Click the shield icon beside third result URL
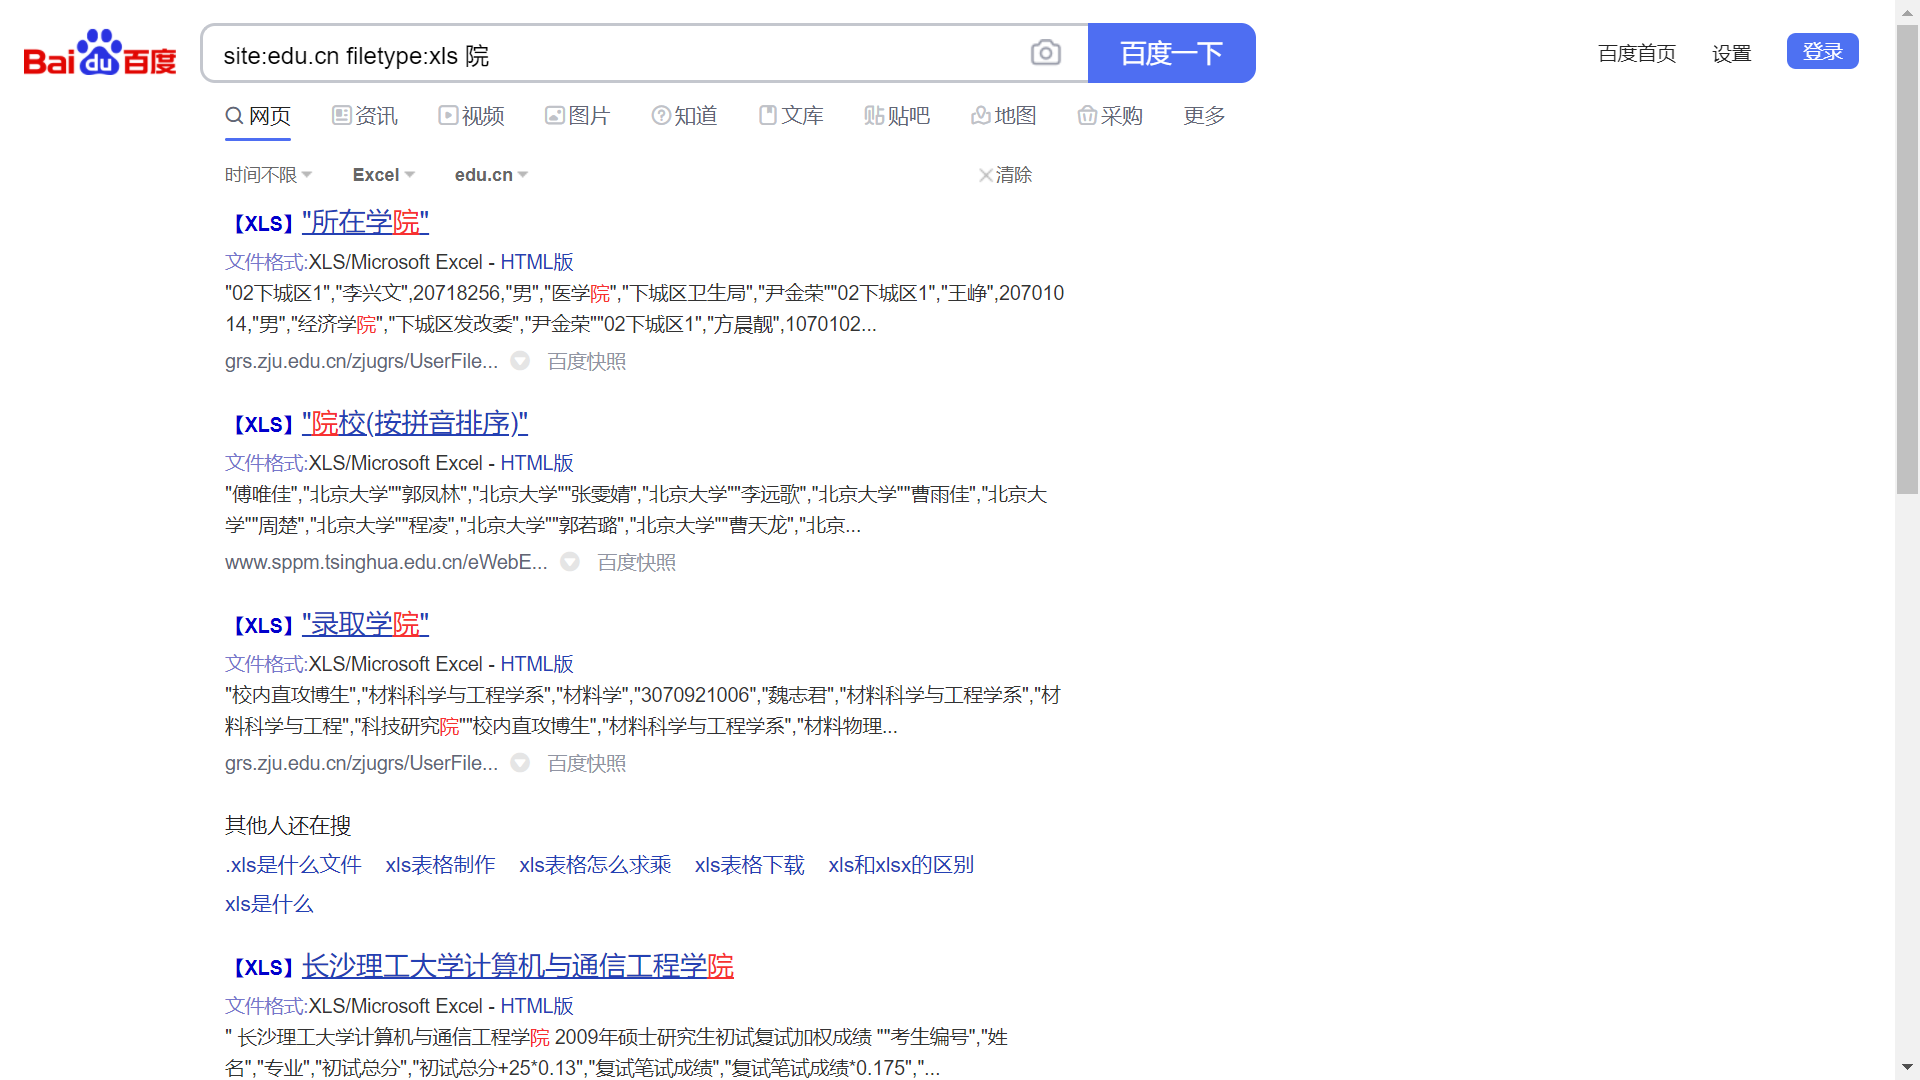Viewport: 1920px width, 1080px height. pos(520,763)
